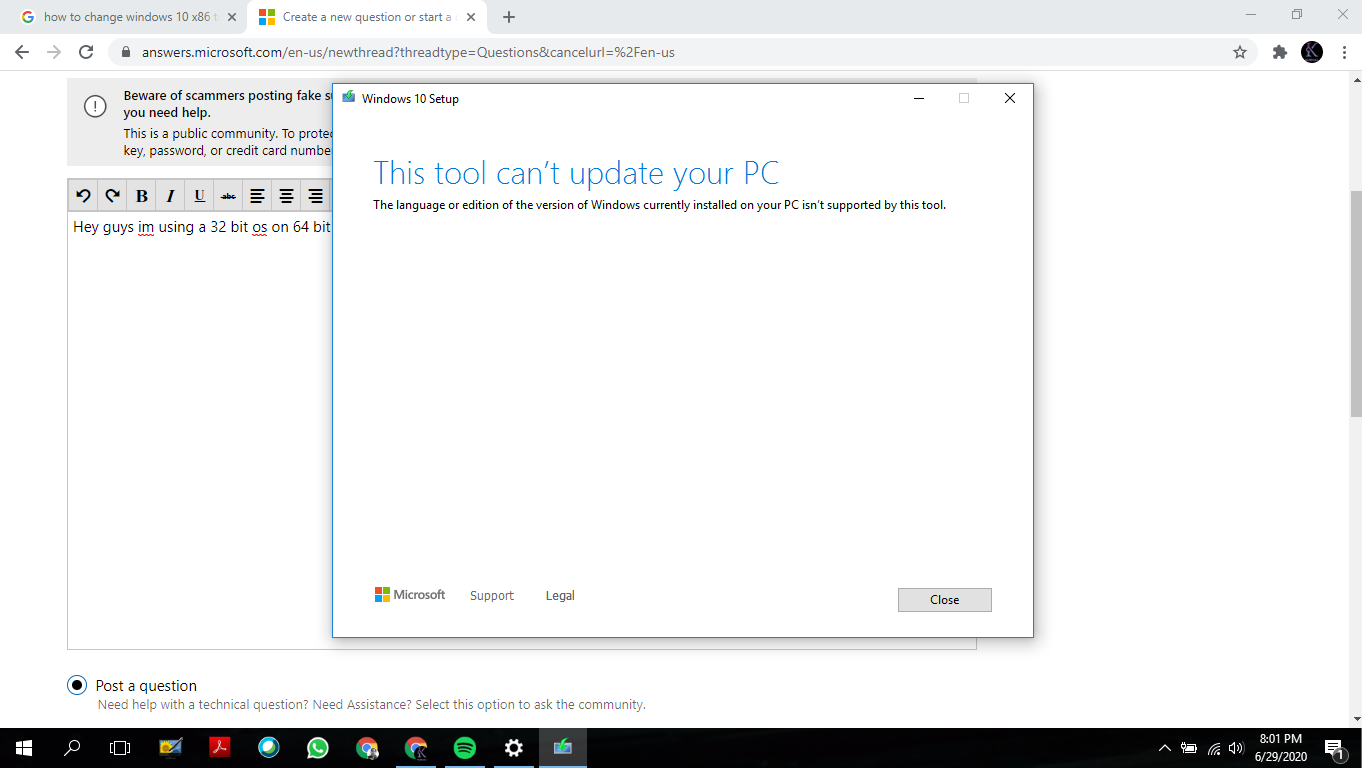View site security lock info
Viewport: 1362px width, 768px height.
pos(126,52)
